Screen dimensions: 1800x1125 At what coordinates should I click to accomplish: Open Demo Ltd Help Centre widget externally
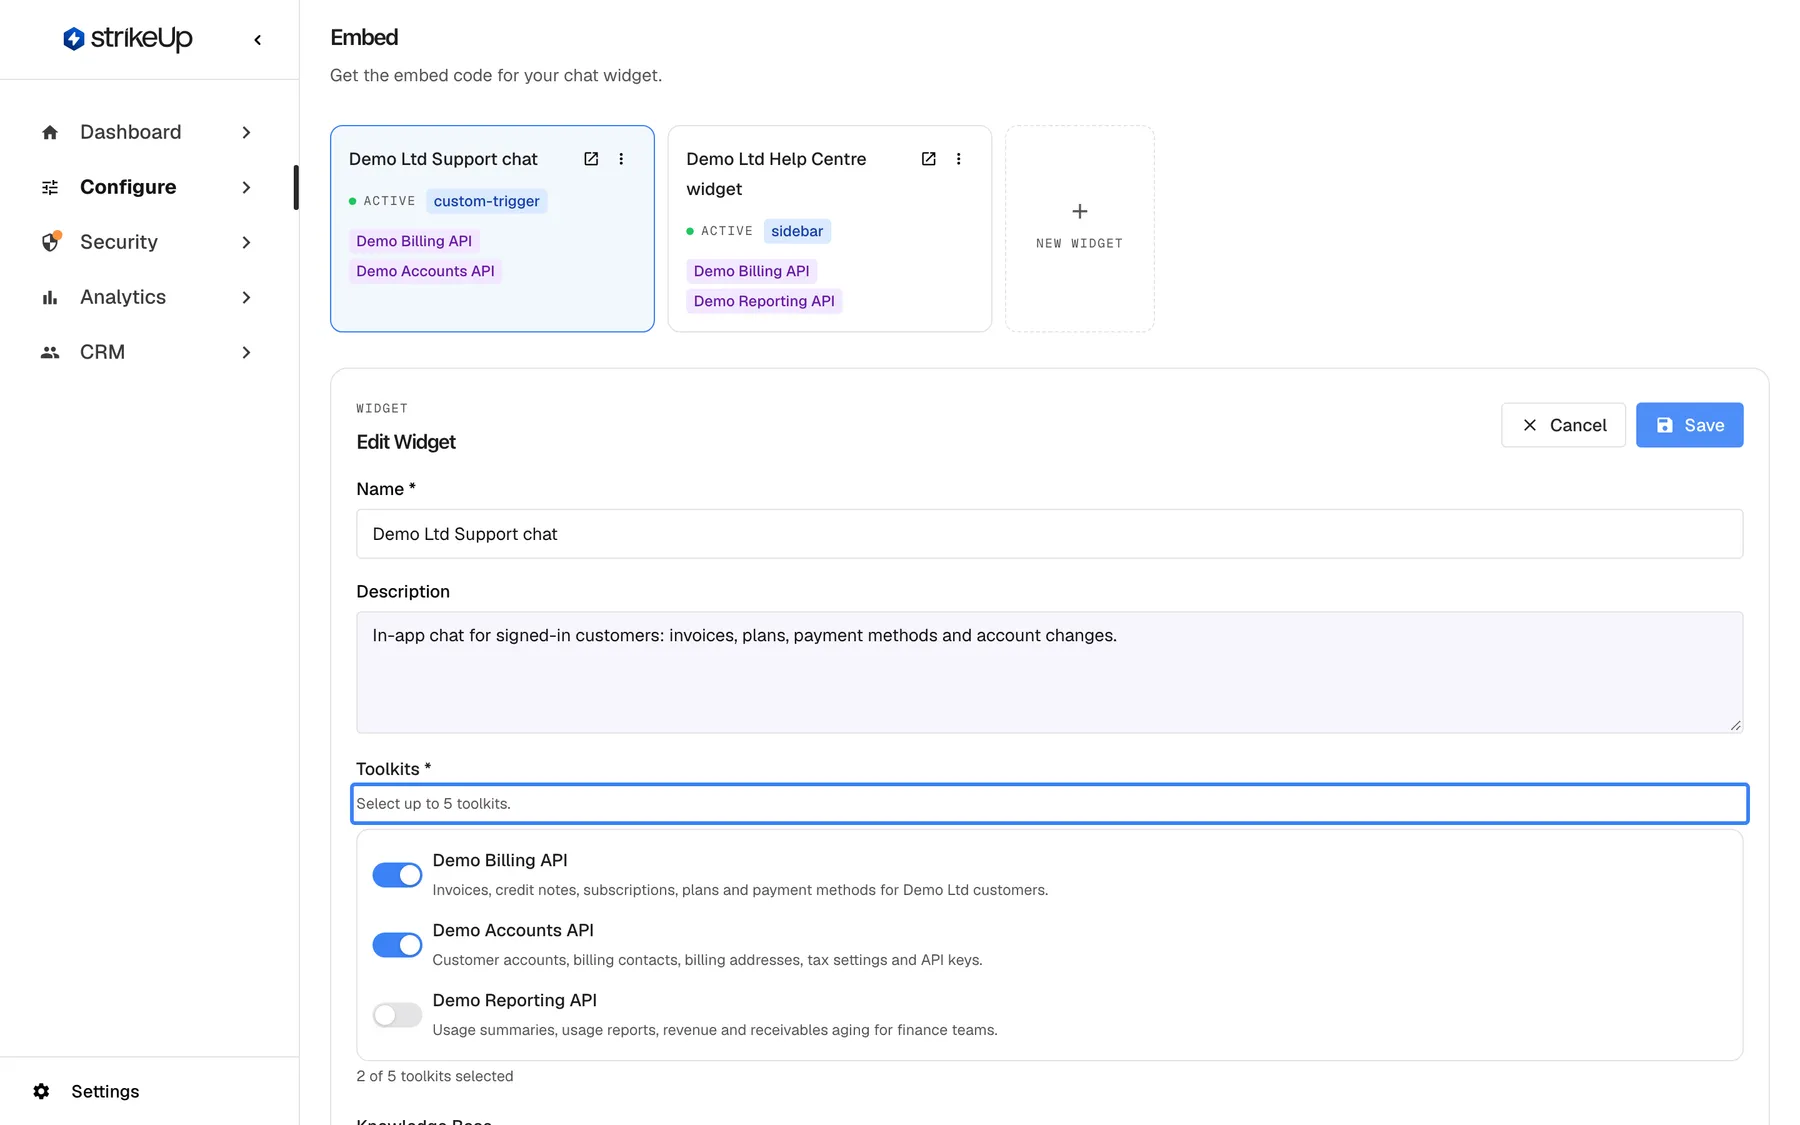928,159
